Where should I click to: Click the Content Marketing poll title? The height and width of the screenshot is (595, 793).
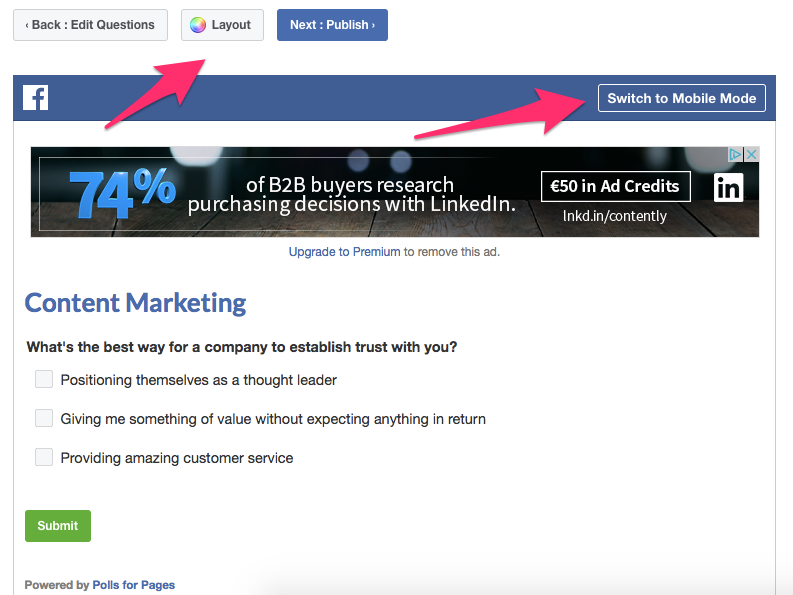136,303
